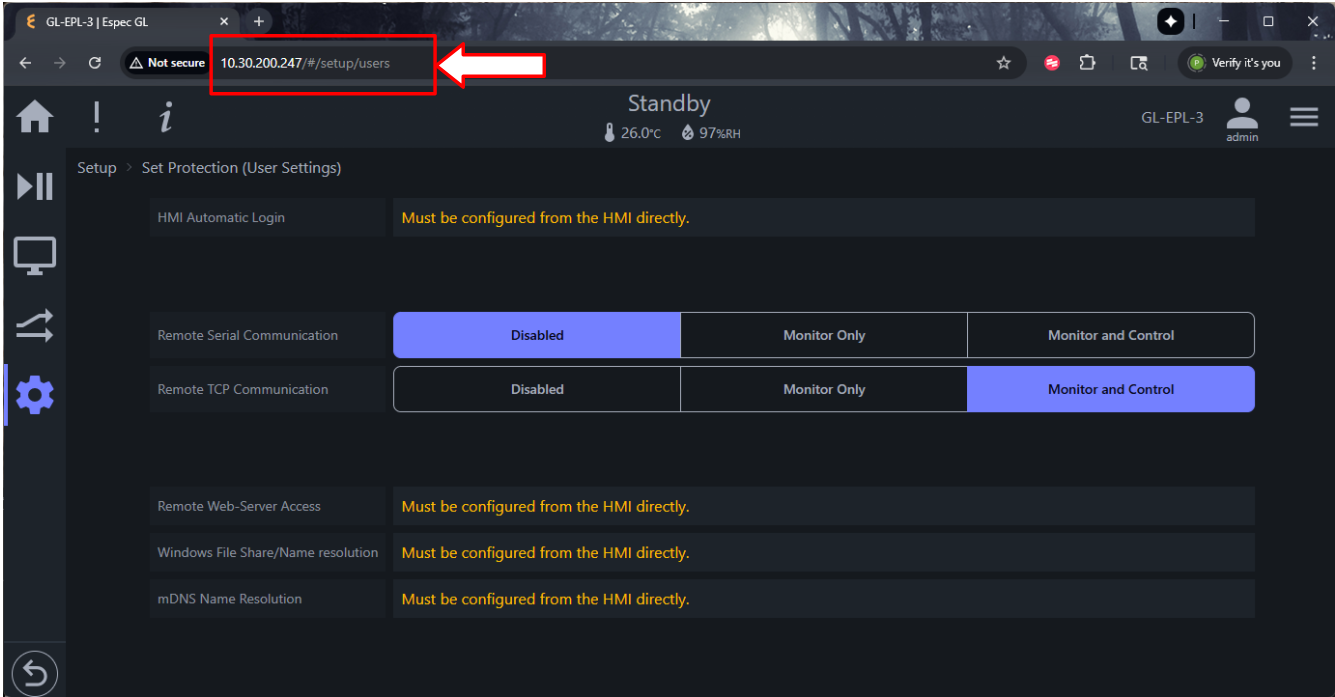The image size is (1335, 697).
Task: Open the alarms exclamation icon
Action: click(x=97, y=118)
